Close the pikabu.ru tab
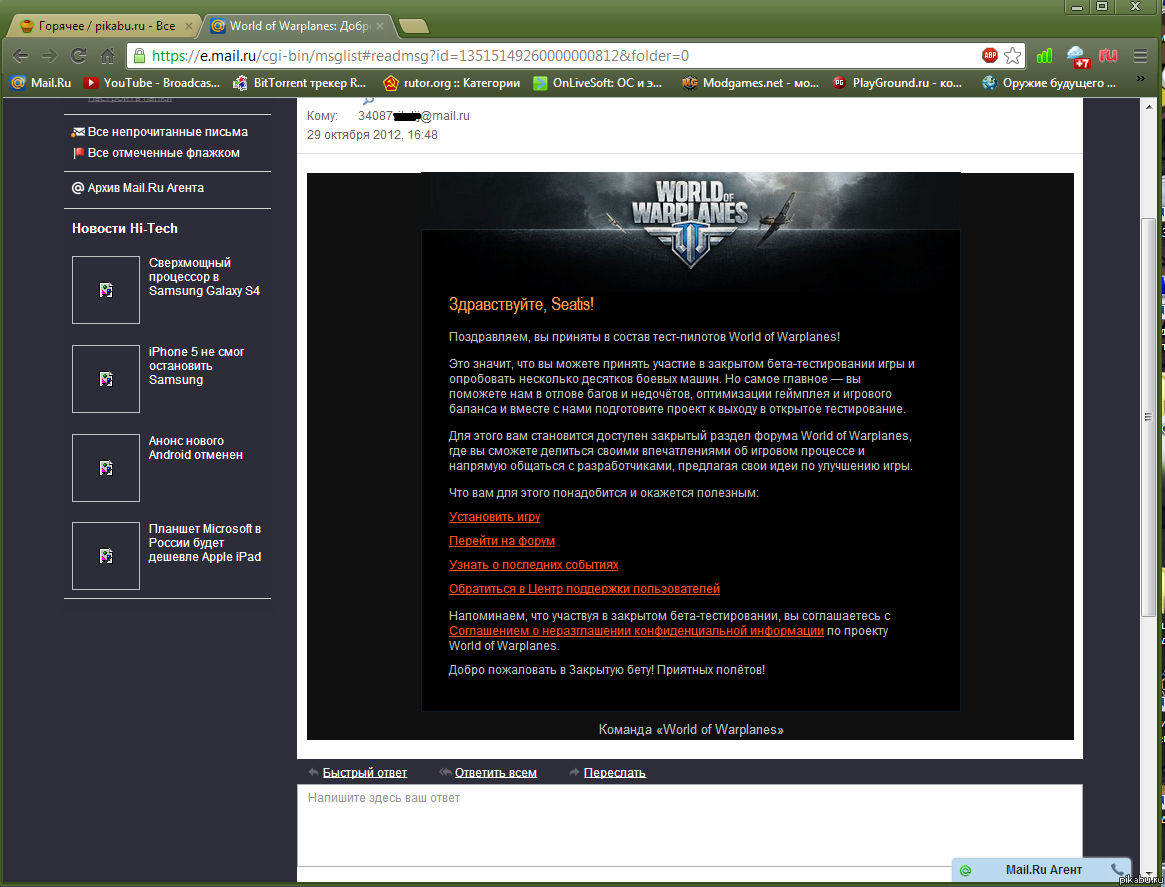The image size is (1165, 887). [x=189, y=26]
